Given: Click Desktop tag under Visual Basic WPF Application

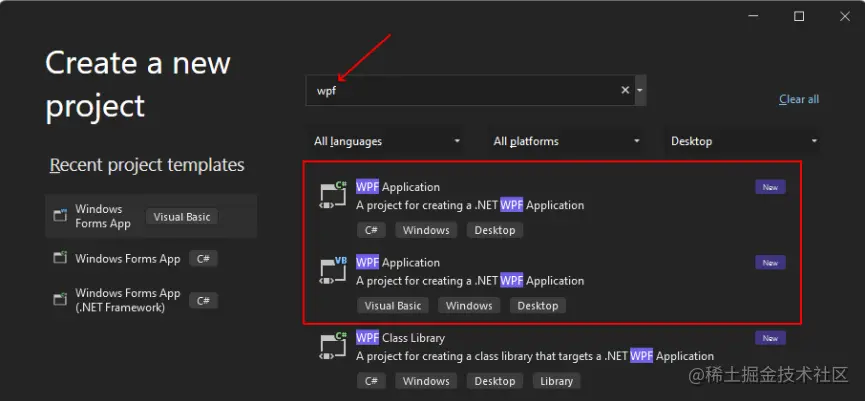Looking at the screenshot, I should point(538,306).
